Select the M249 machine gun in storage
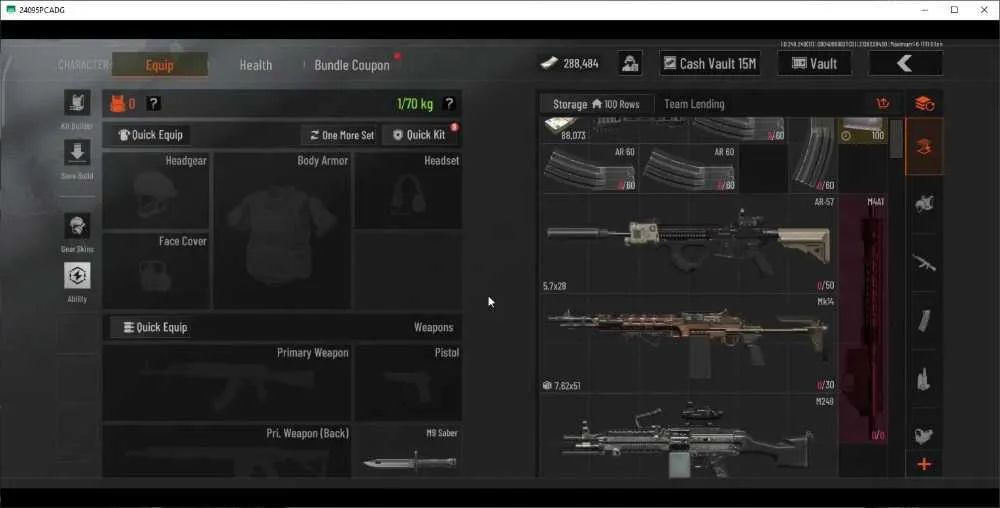 pos(689,436)
